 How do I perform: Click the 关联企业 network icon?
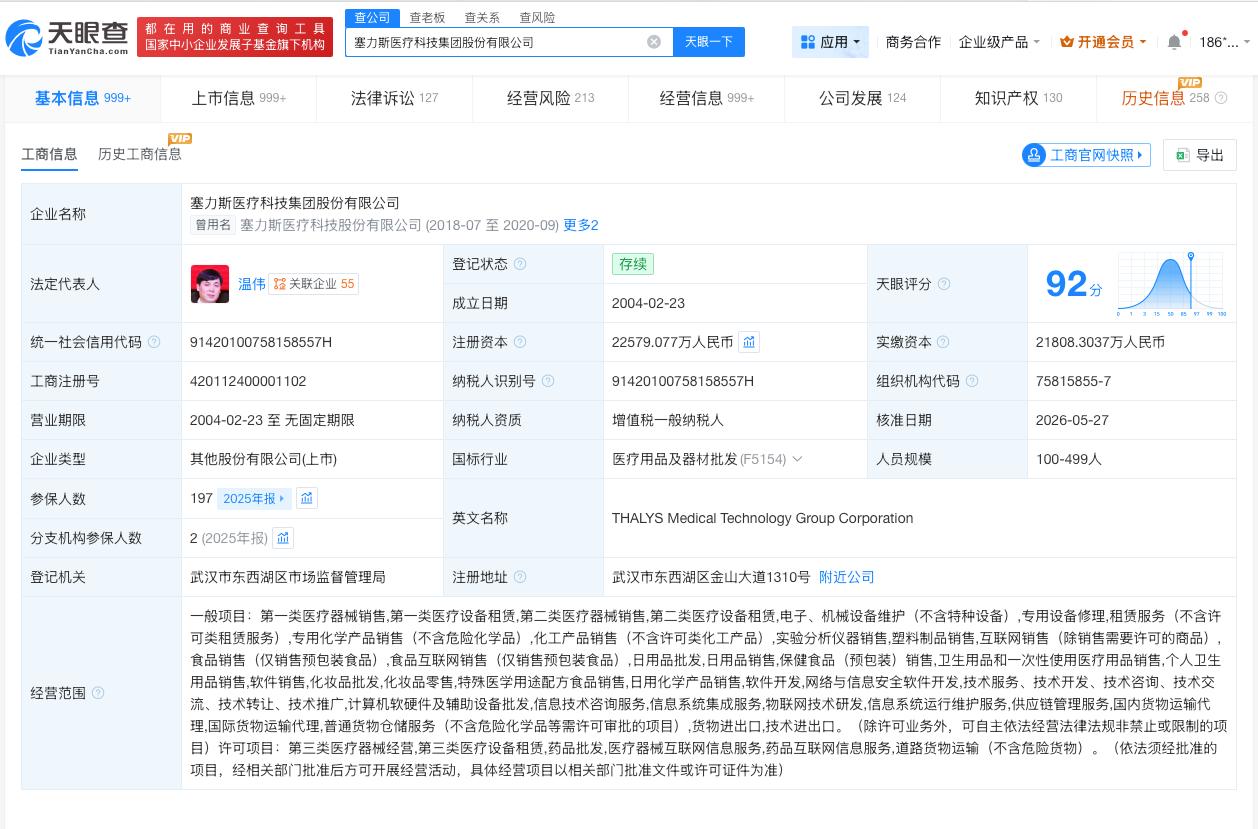tap(280, 284)
